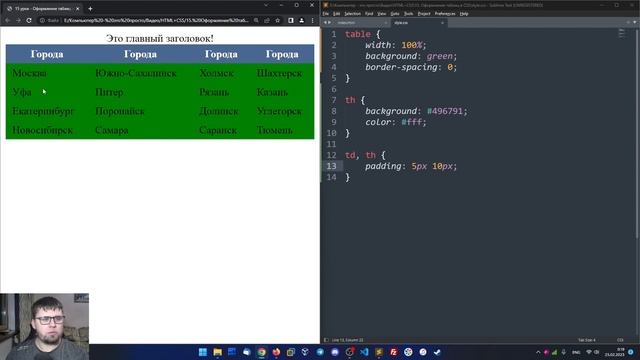640x360 pixels.
Task: Click the page heading 'Это главный заголовок!'
Action: tap(160, 38)
